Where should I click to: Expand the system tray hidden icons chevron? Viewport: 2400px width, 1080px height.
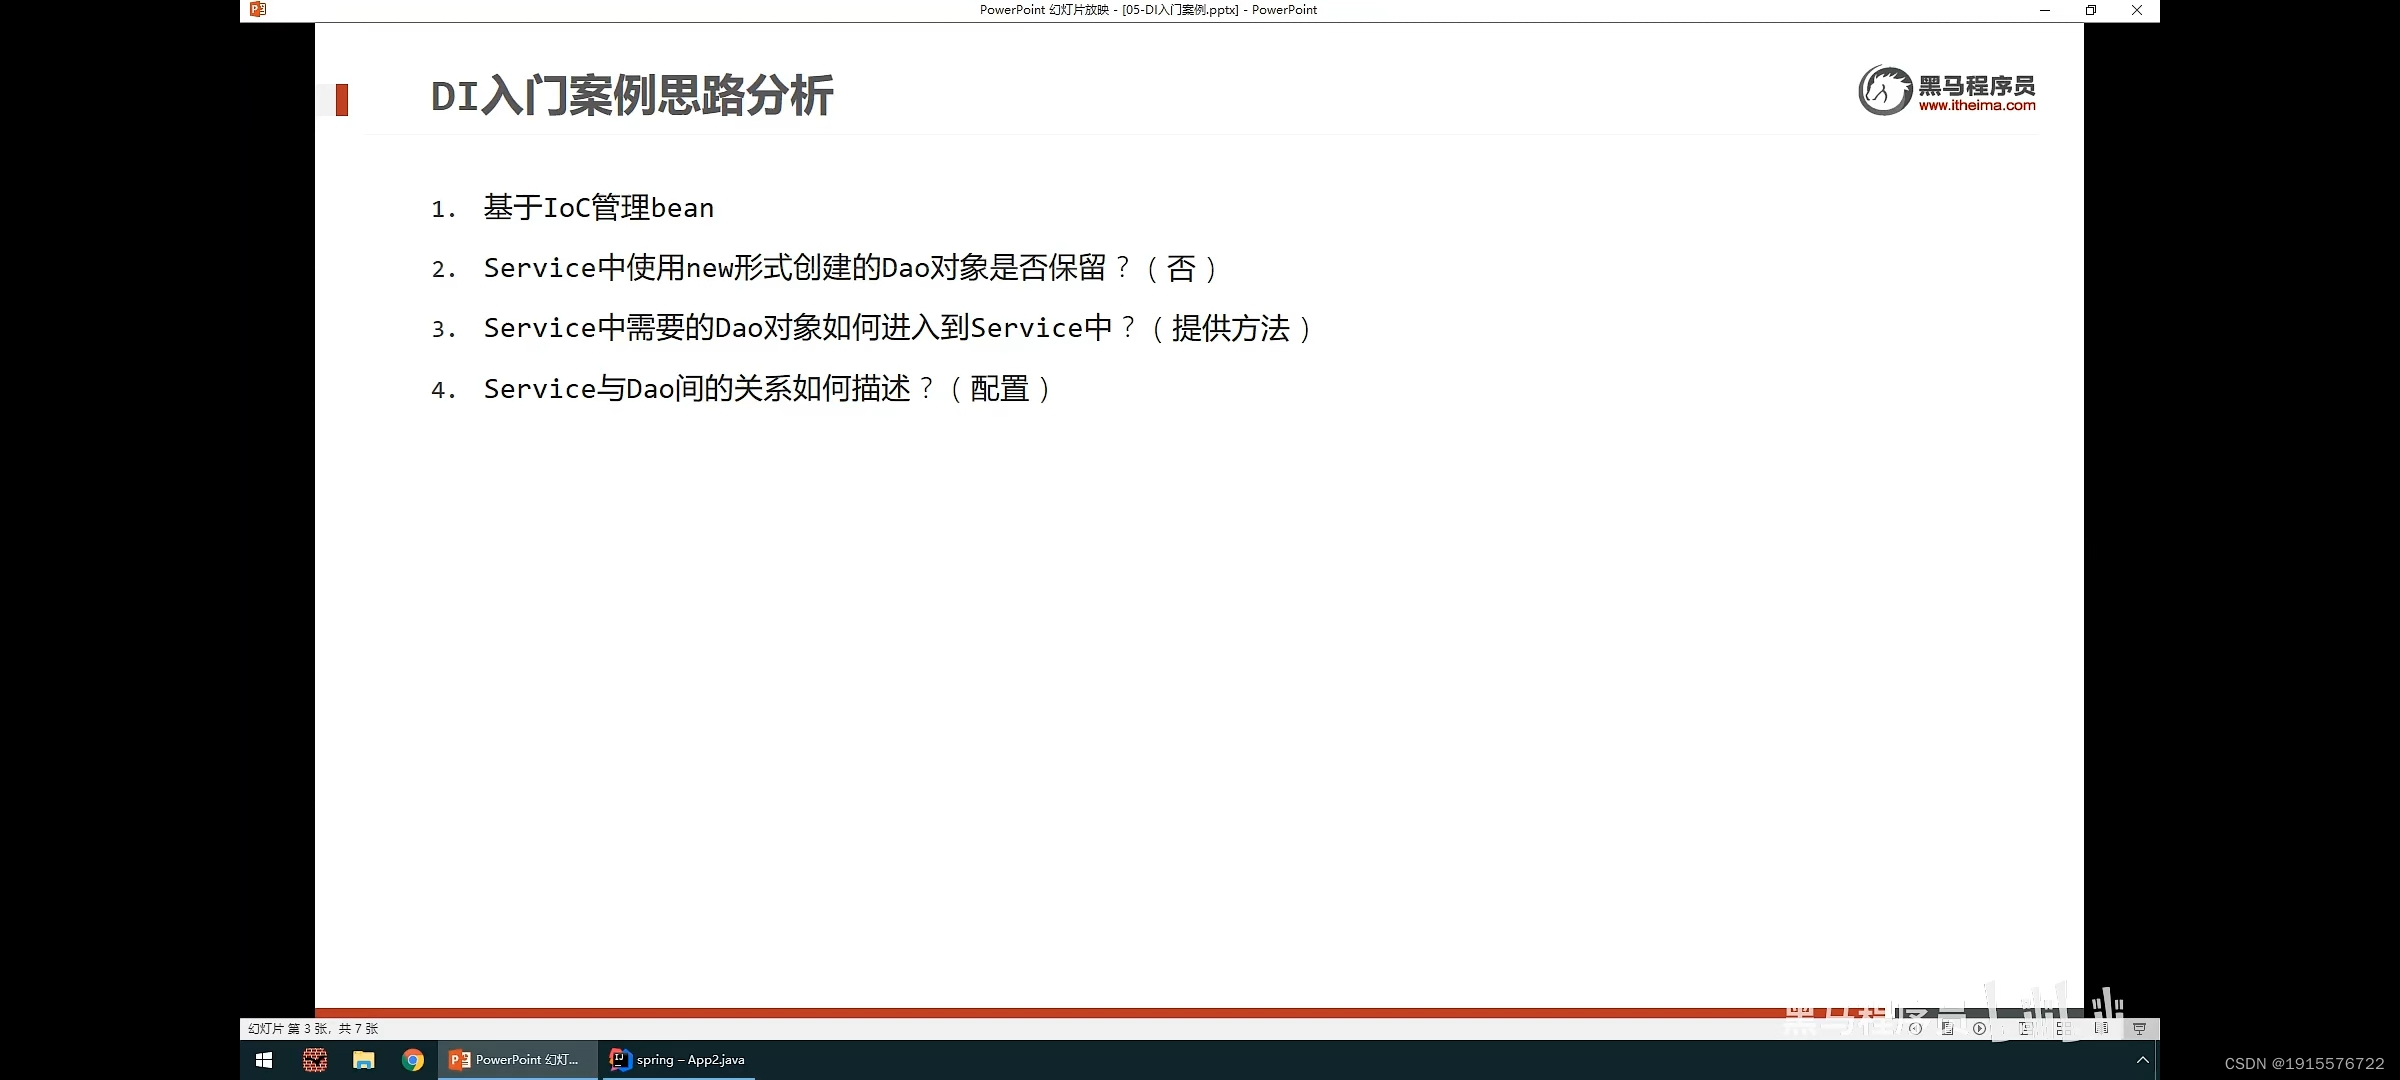pyautogui.click(x=2142, y=1060)
